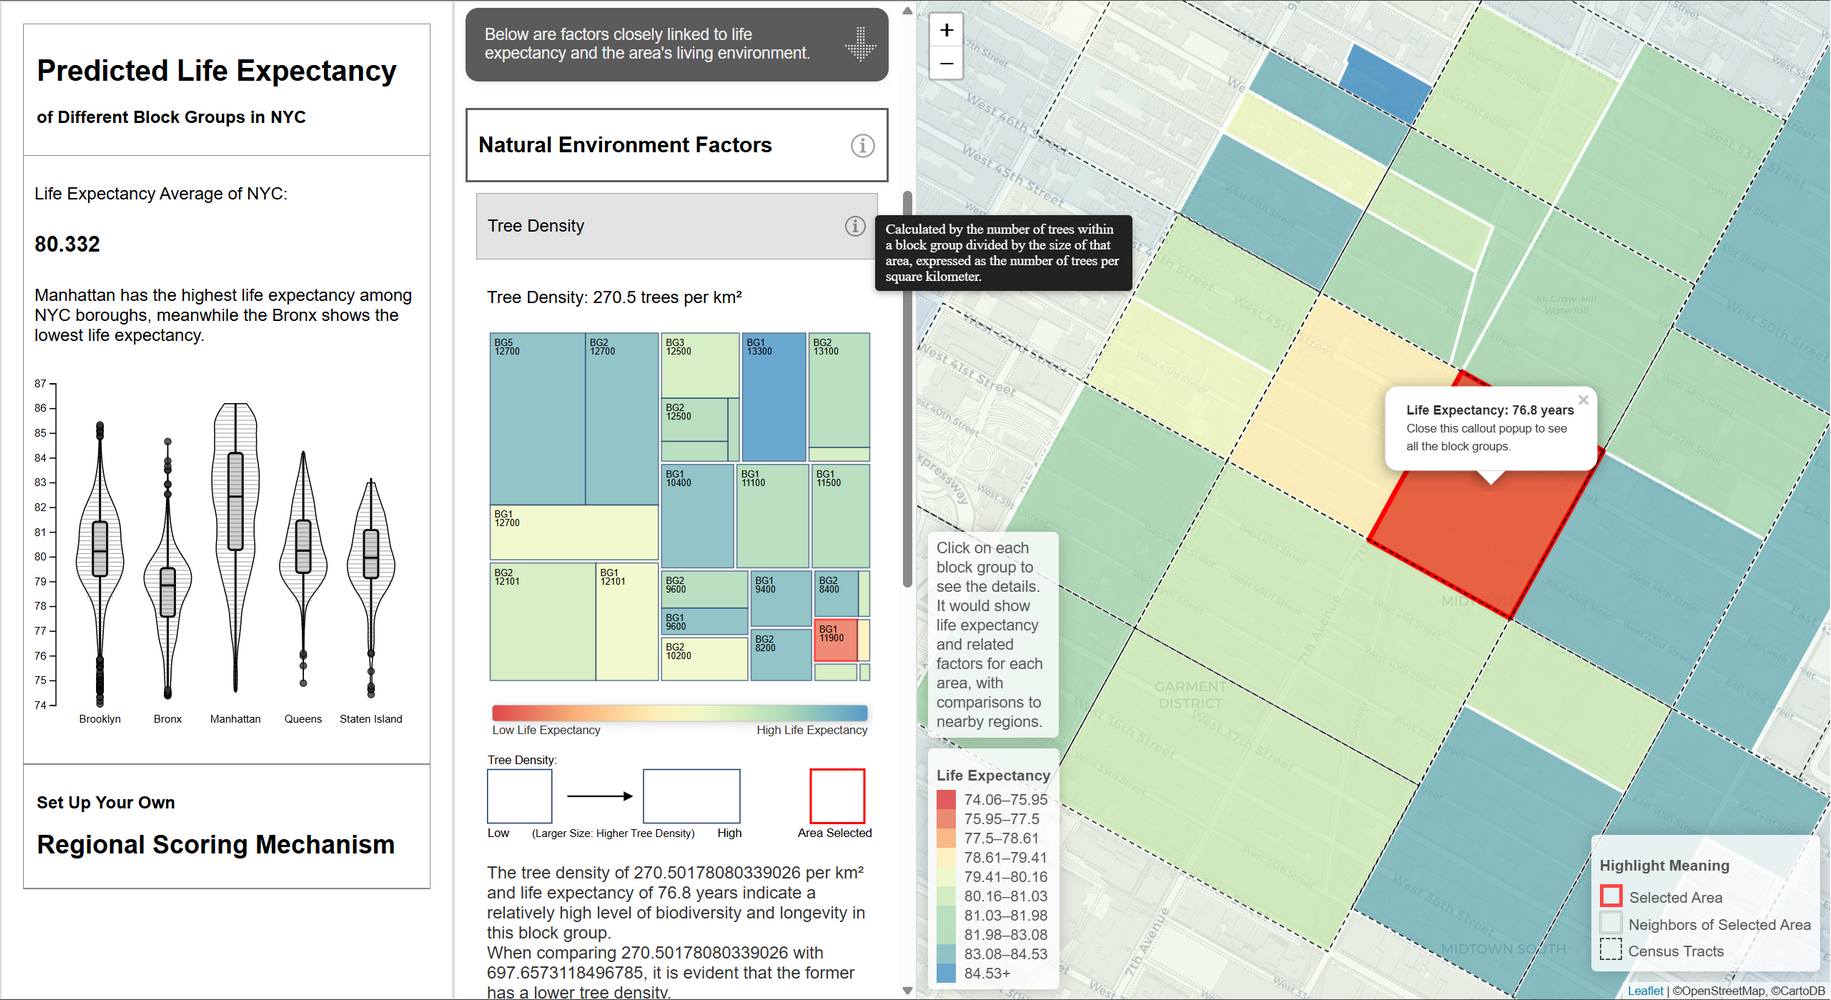The height and width of the screenshot is (1000, 1831).
Task: Click the middle panel vertical scrollbar thumb
Action: 907,388
